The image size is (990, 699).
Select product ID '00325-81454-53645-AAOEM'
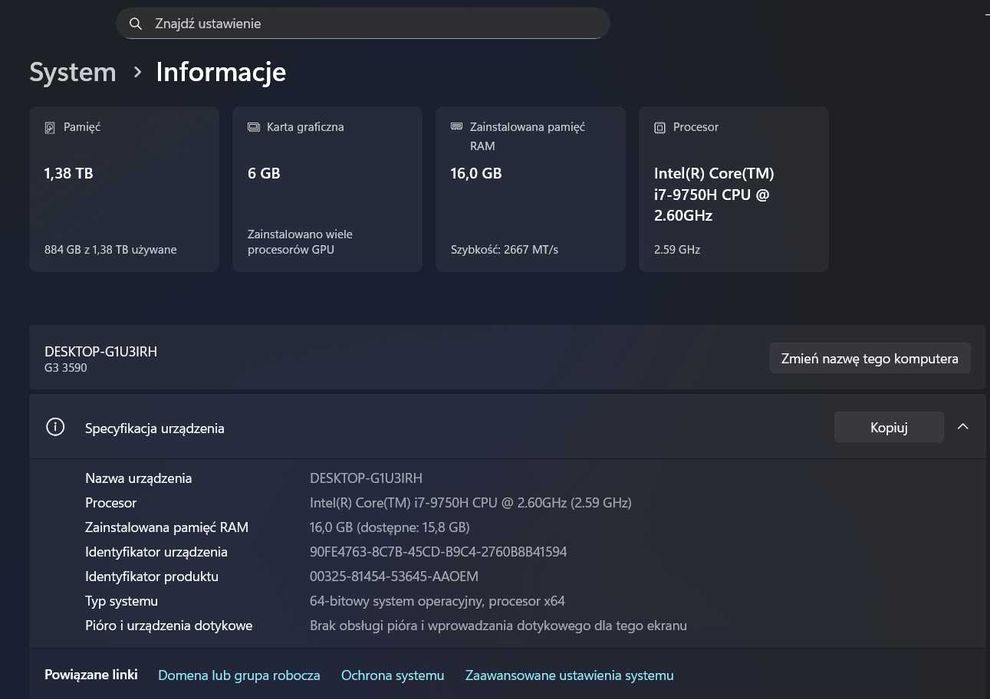pos(394,577)
